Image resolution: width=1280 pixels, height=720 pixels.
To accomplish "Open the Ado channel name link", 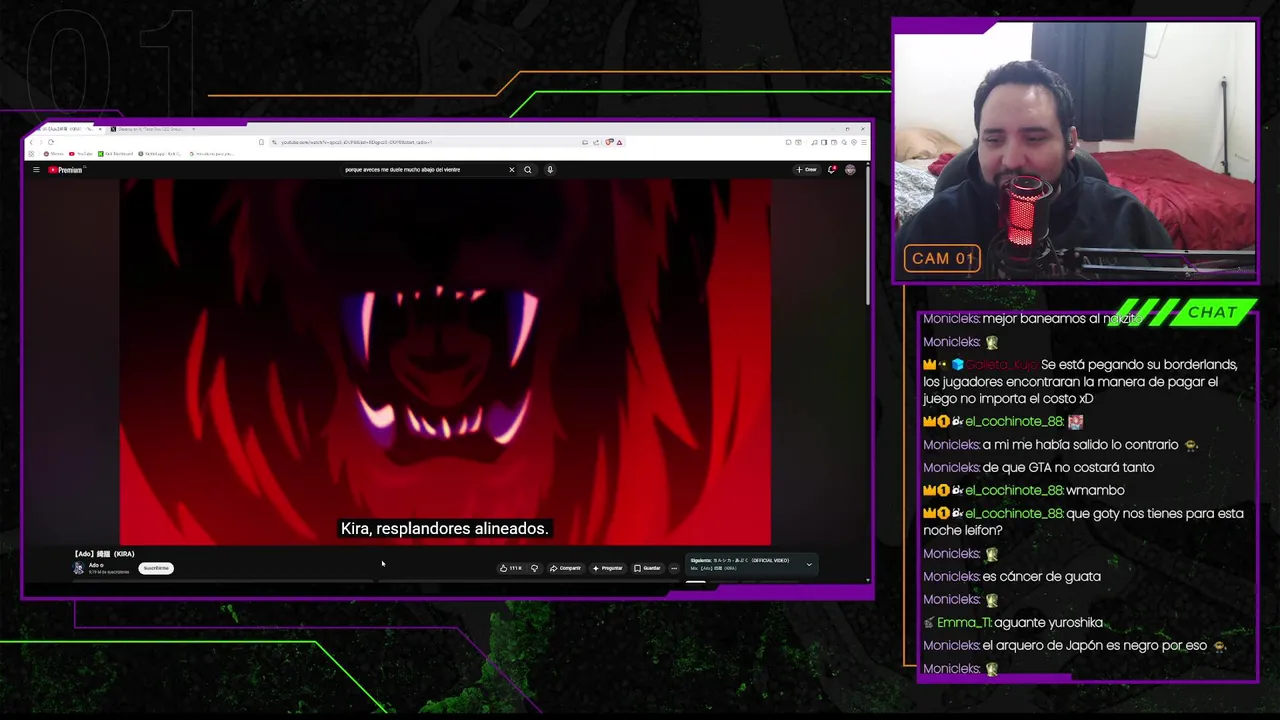I will tap(95, 565).
